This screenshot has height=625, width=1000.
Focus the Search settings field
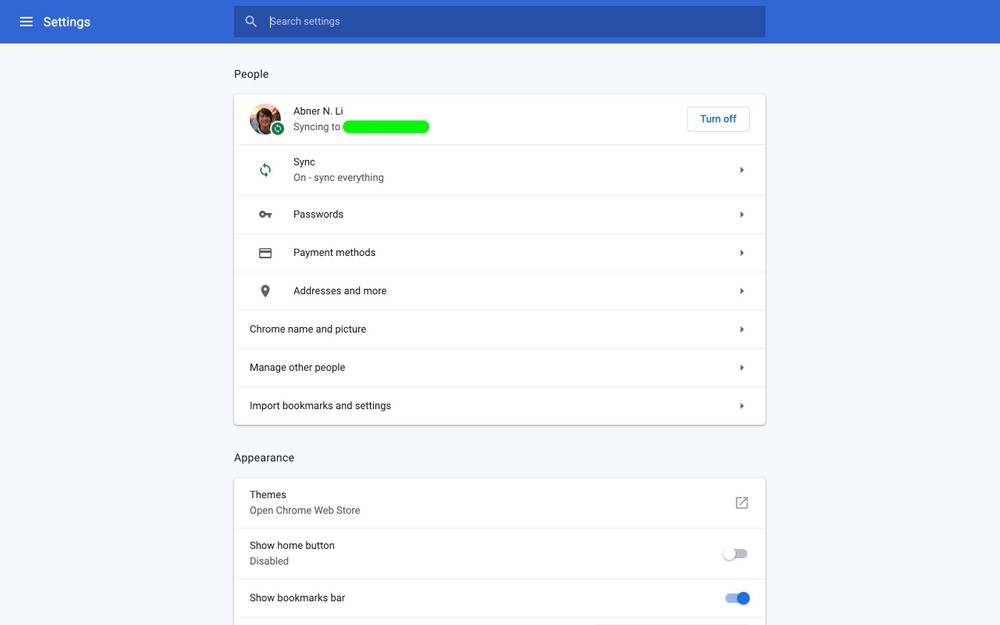[x=499, y=22]
